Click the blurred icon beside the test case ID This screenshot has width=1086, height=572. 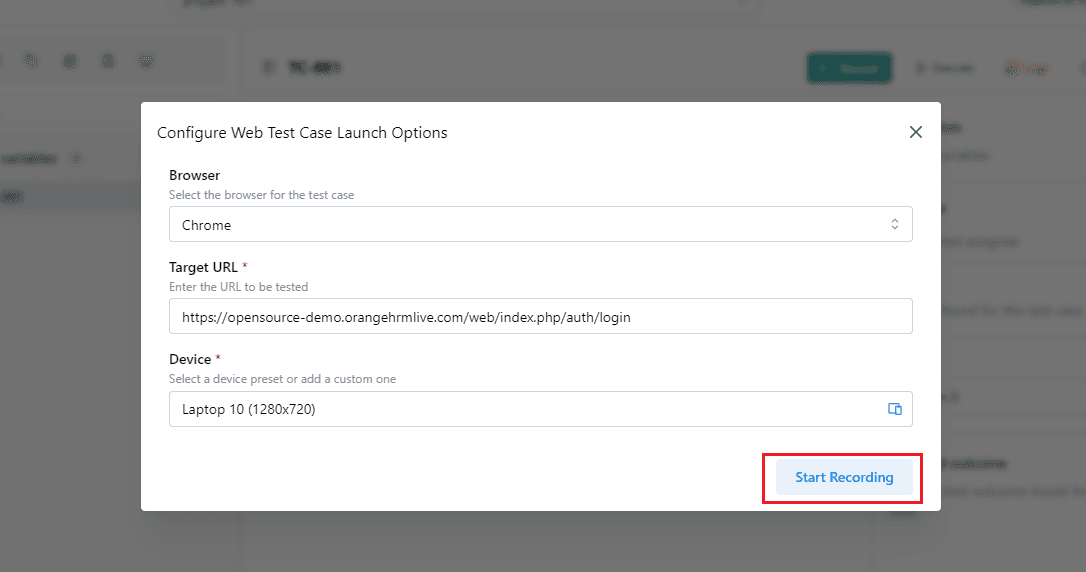[x=269, y=67]
